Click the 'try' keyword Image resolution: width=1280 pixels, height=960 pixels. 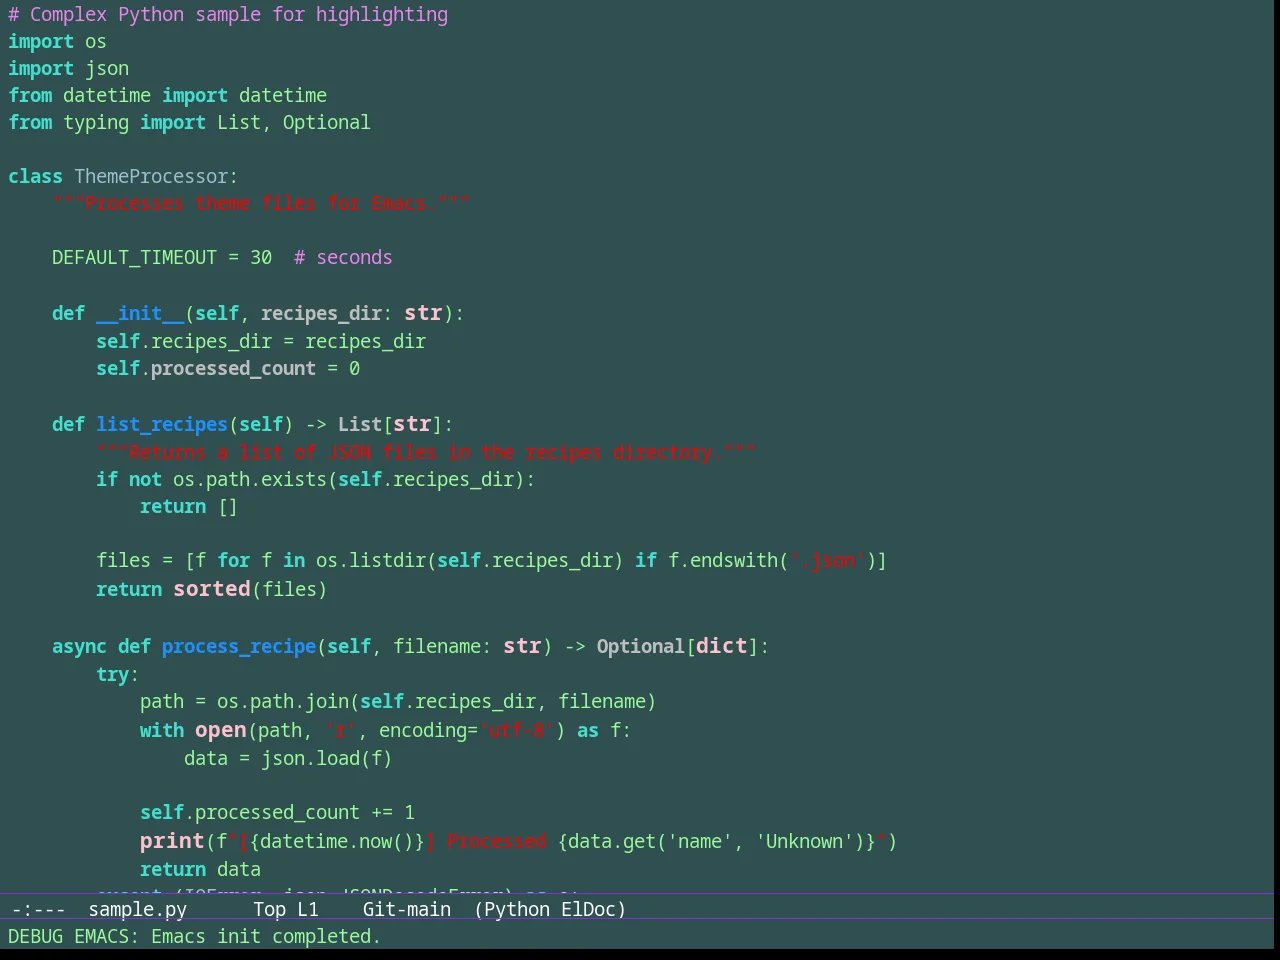click(112, 674)
